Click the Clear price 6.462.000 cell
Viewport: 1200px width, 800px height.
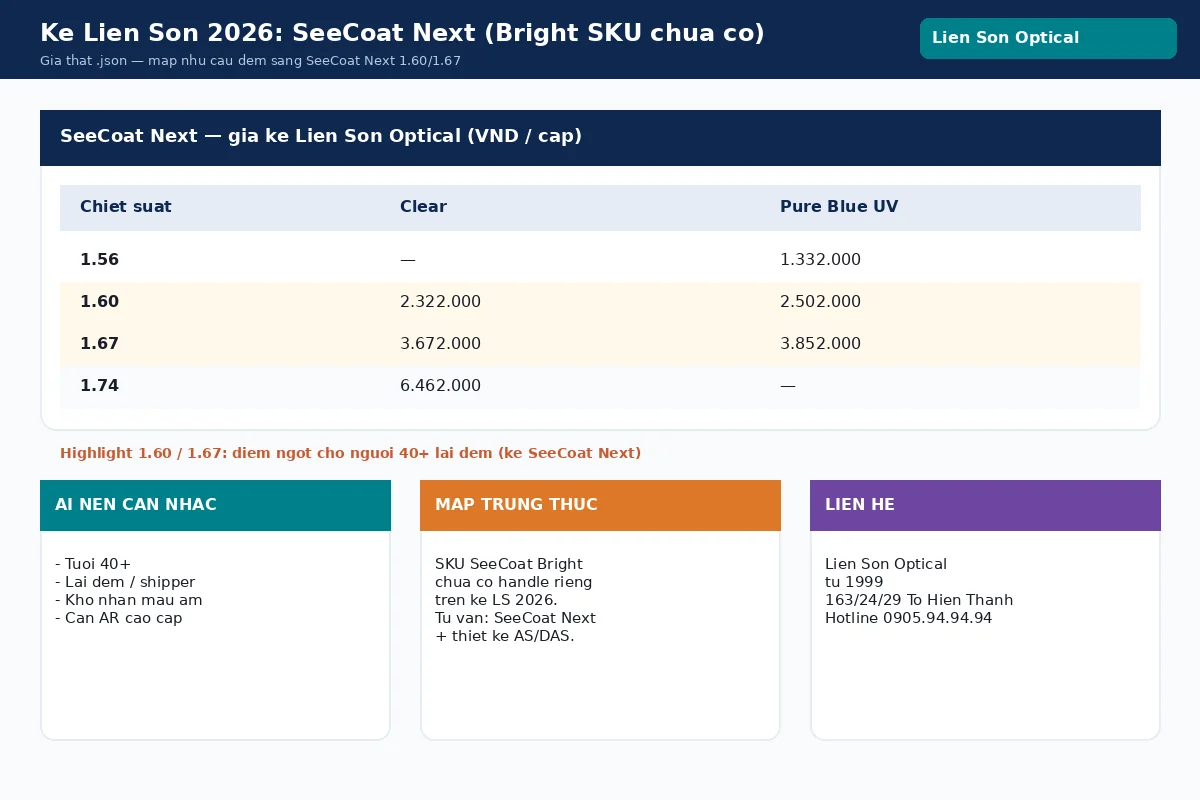coord(440,386)
